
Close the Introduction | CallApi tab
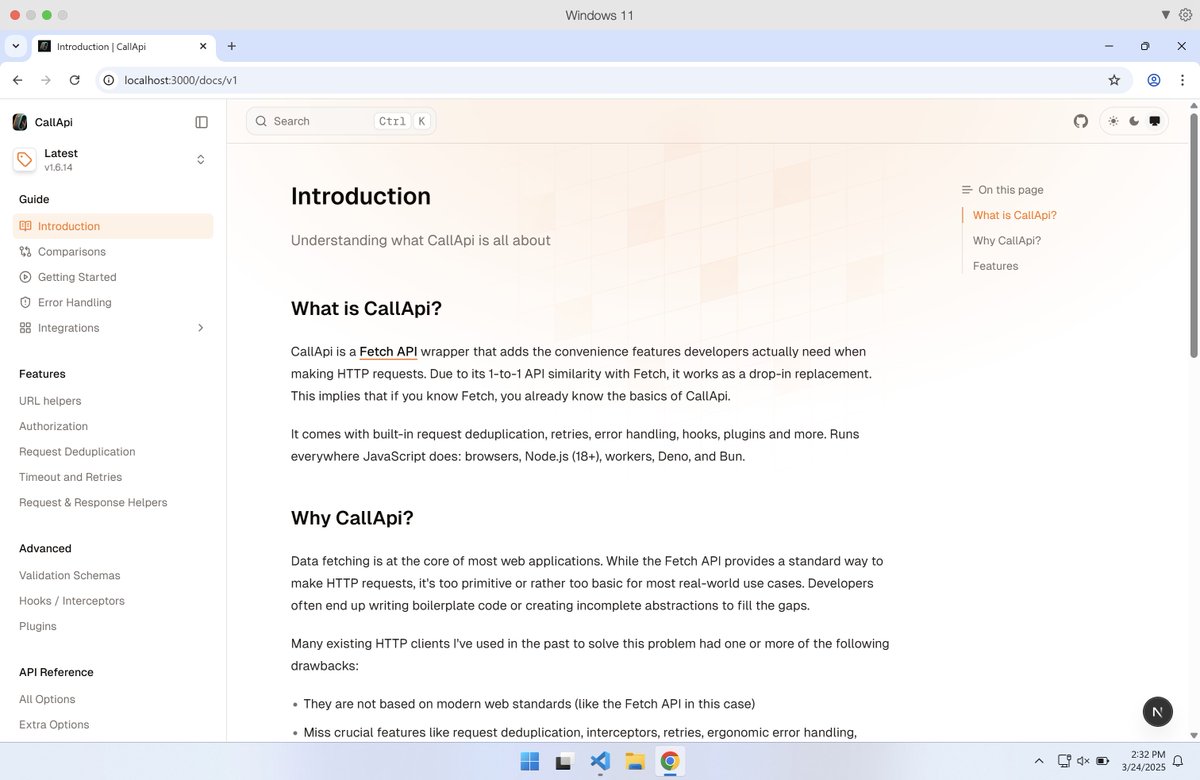pos(204,46)
